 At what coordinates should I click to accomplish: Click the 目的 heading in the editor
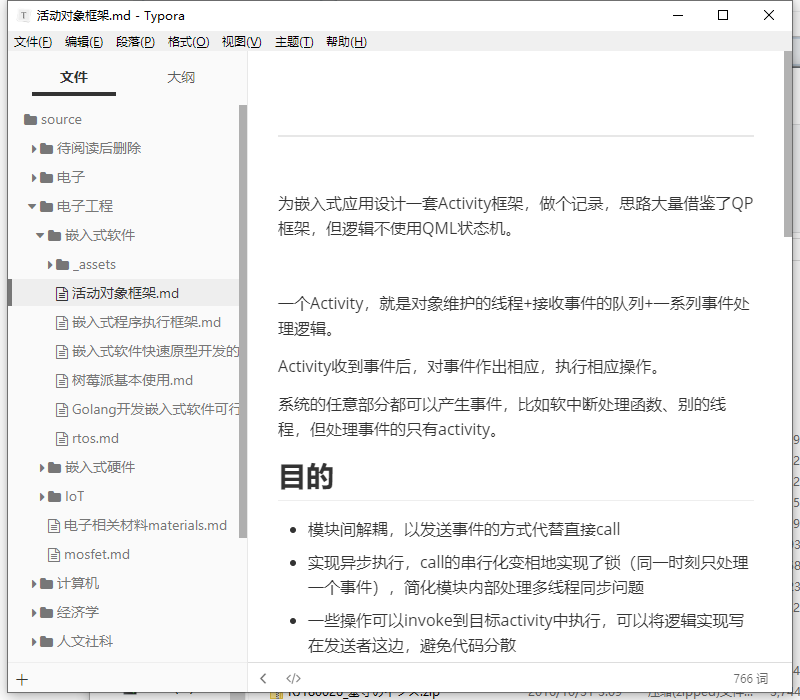pos(306,478)
